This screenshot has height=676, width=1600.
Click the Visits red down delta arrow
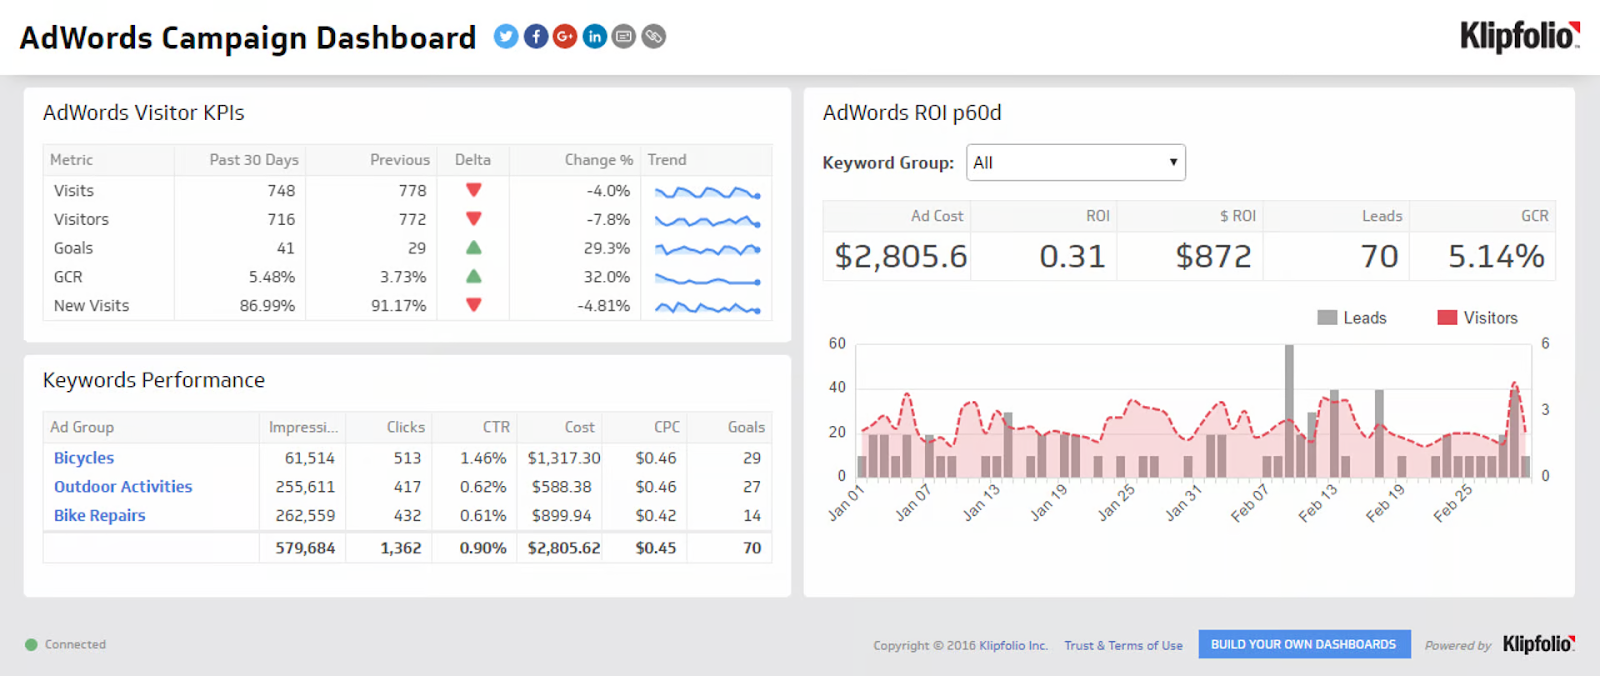pos(474,190)
